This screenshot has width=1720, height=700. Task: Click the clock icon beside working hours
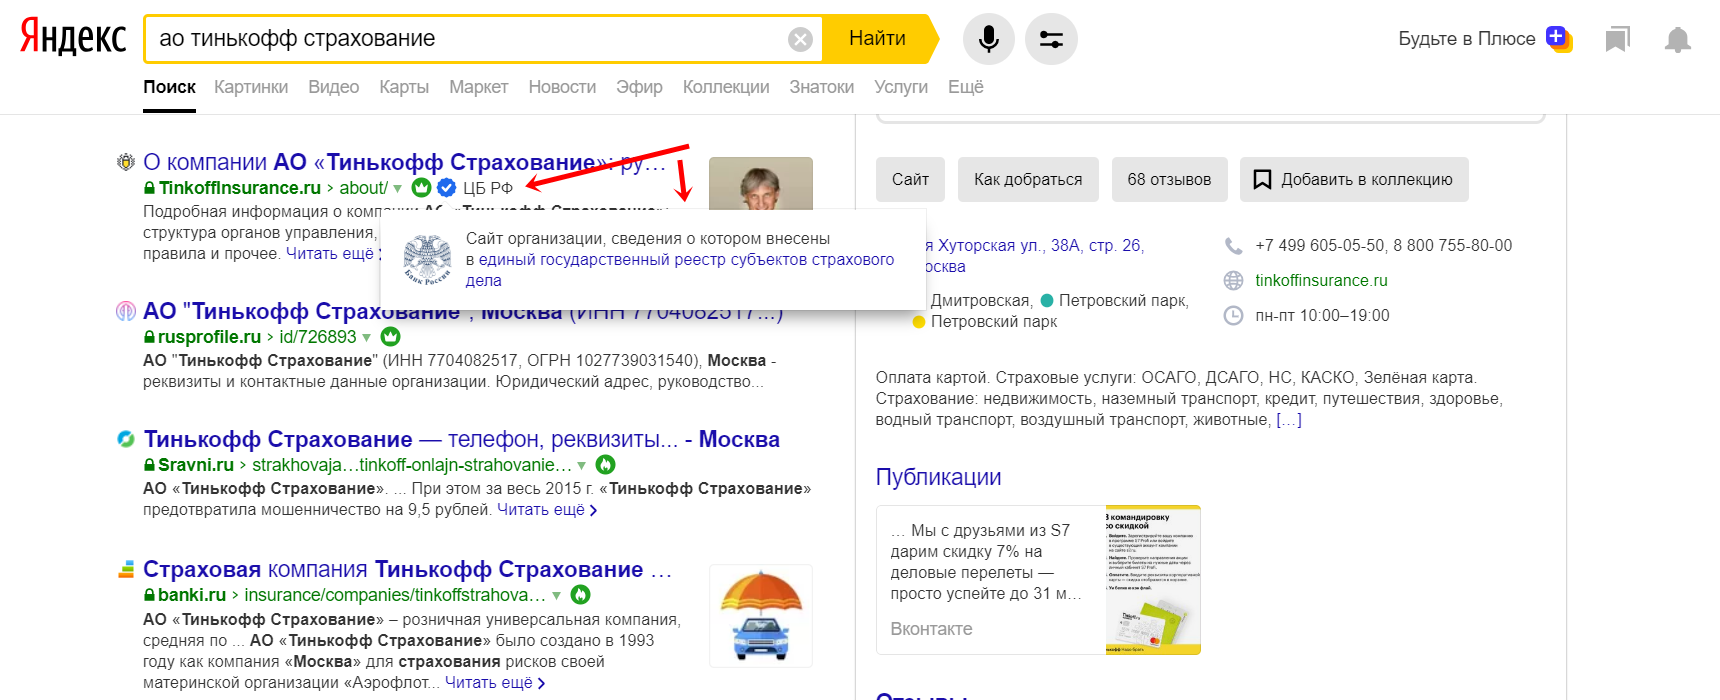point(1234,316)
